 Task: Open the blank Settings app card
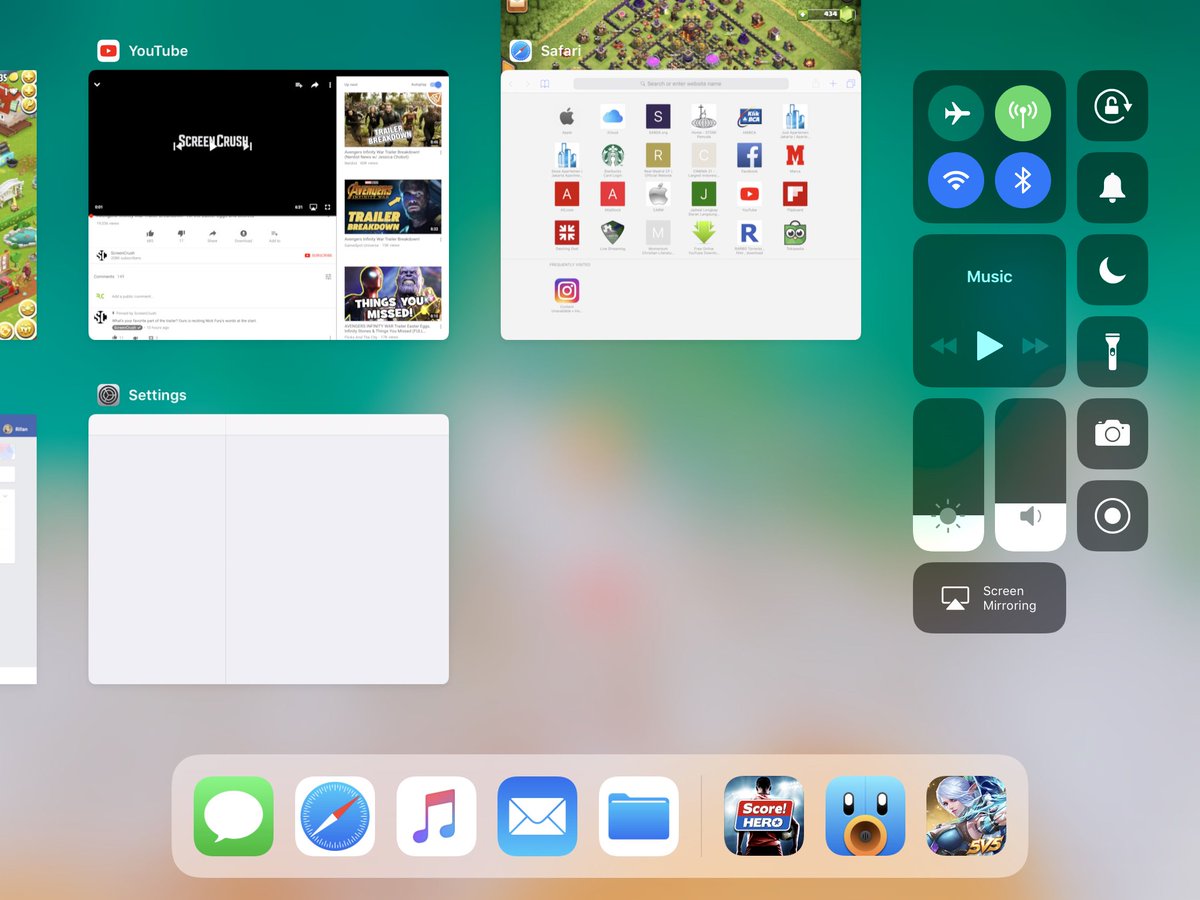pyautogui.click(x=268, y=549)
